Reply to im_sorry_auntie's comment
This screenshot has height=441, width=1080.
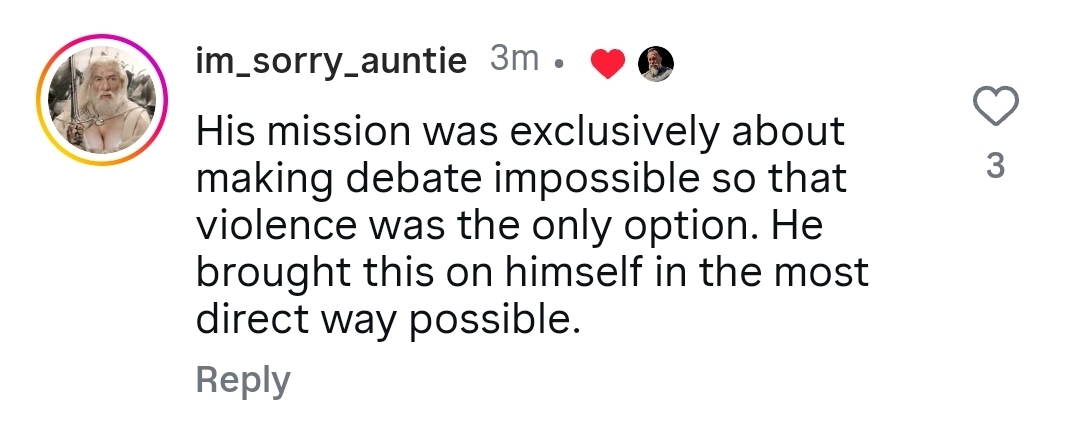(x=243, y=379)
